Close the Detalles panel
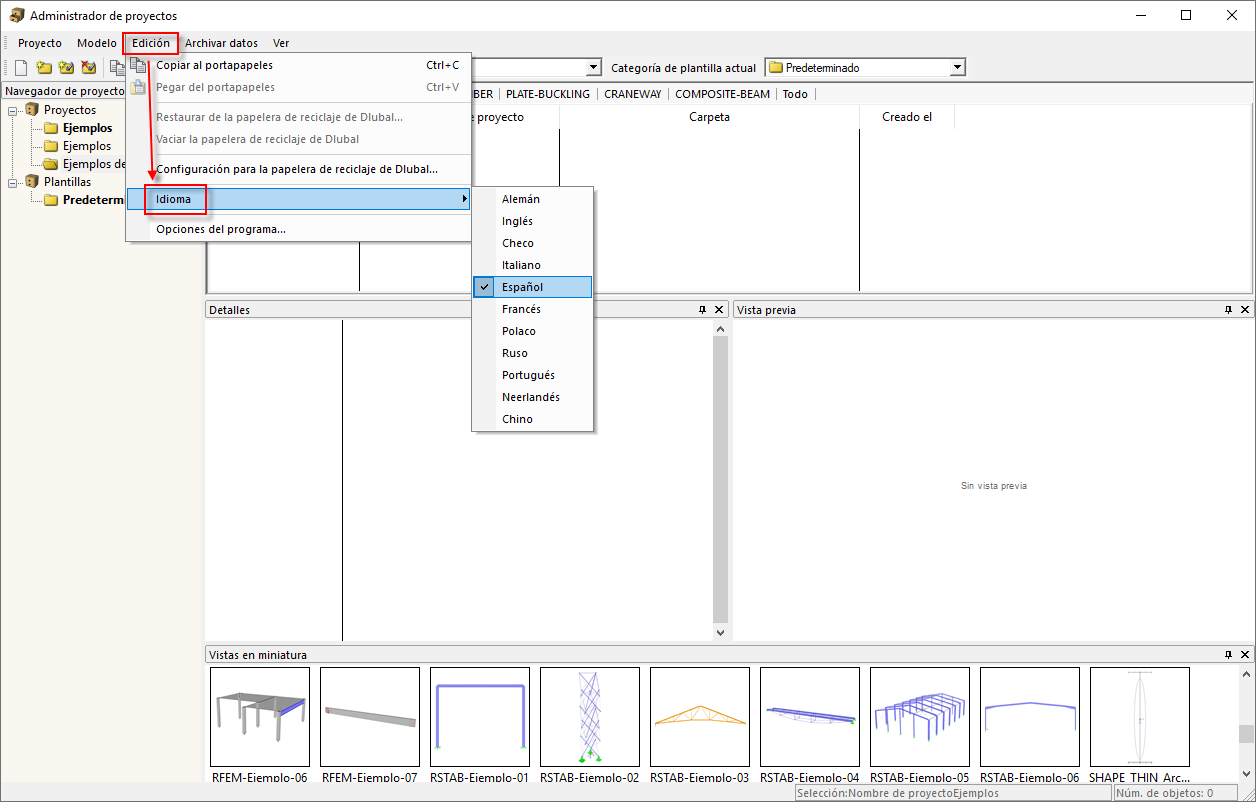This screenshot has width=1256, height=802. pos(719,310)
